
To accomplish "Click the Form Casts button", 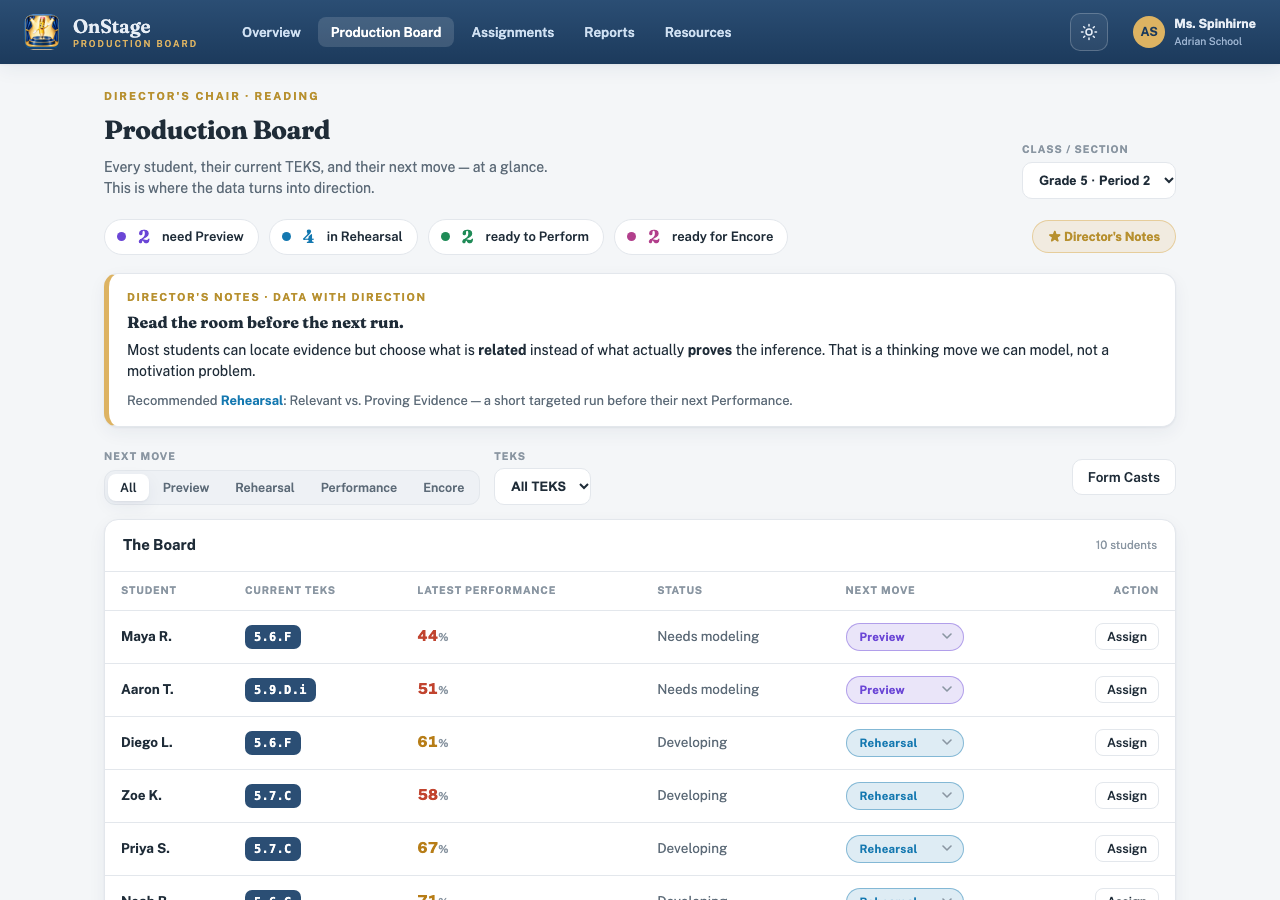I will tap(1124, 477).
